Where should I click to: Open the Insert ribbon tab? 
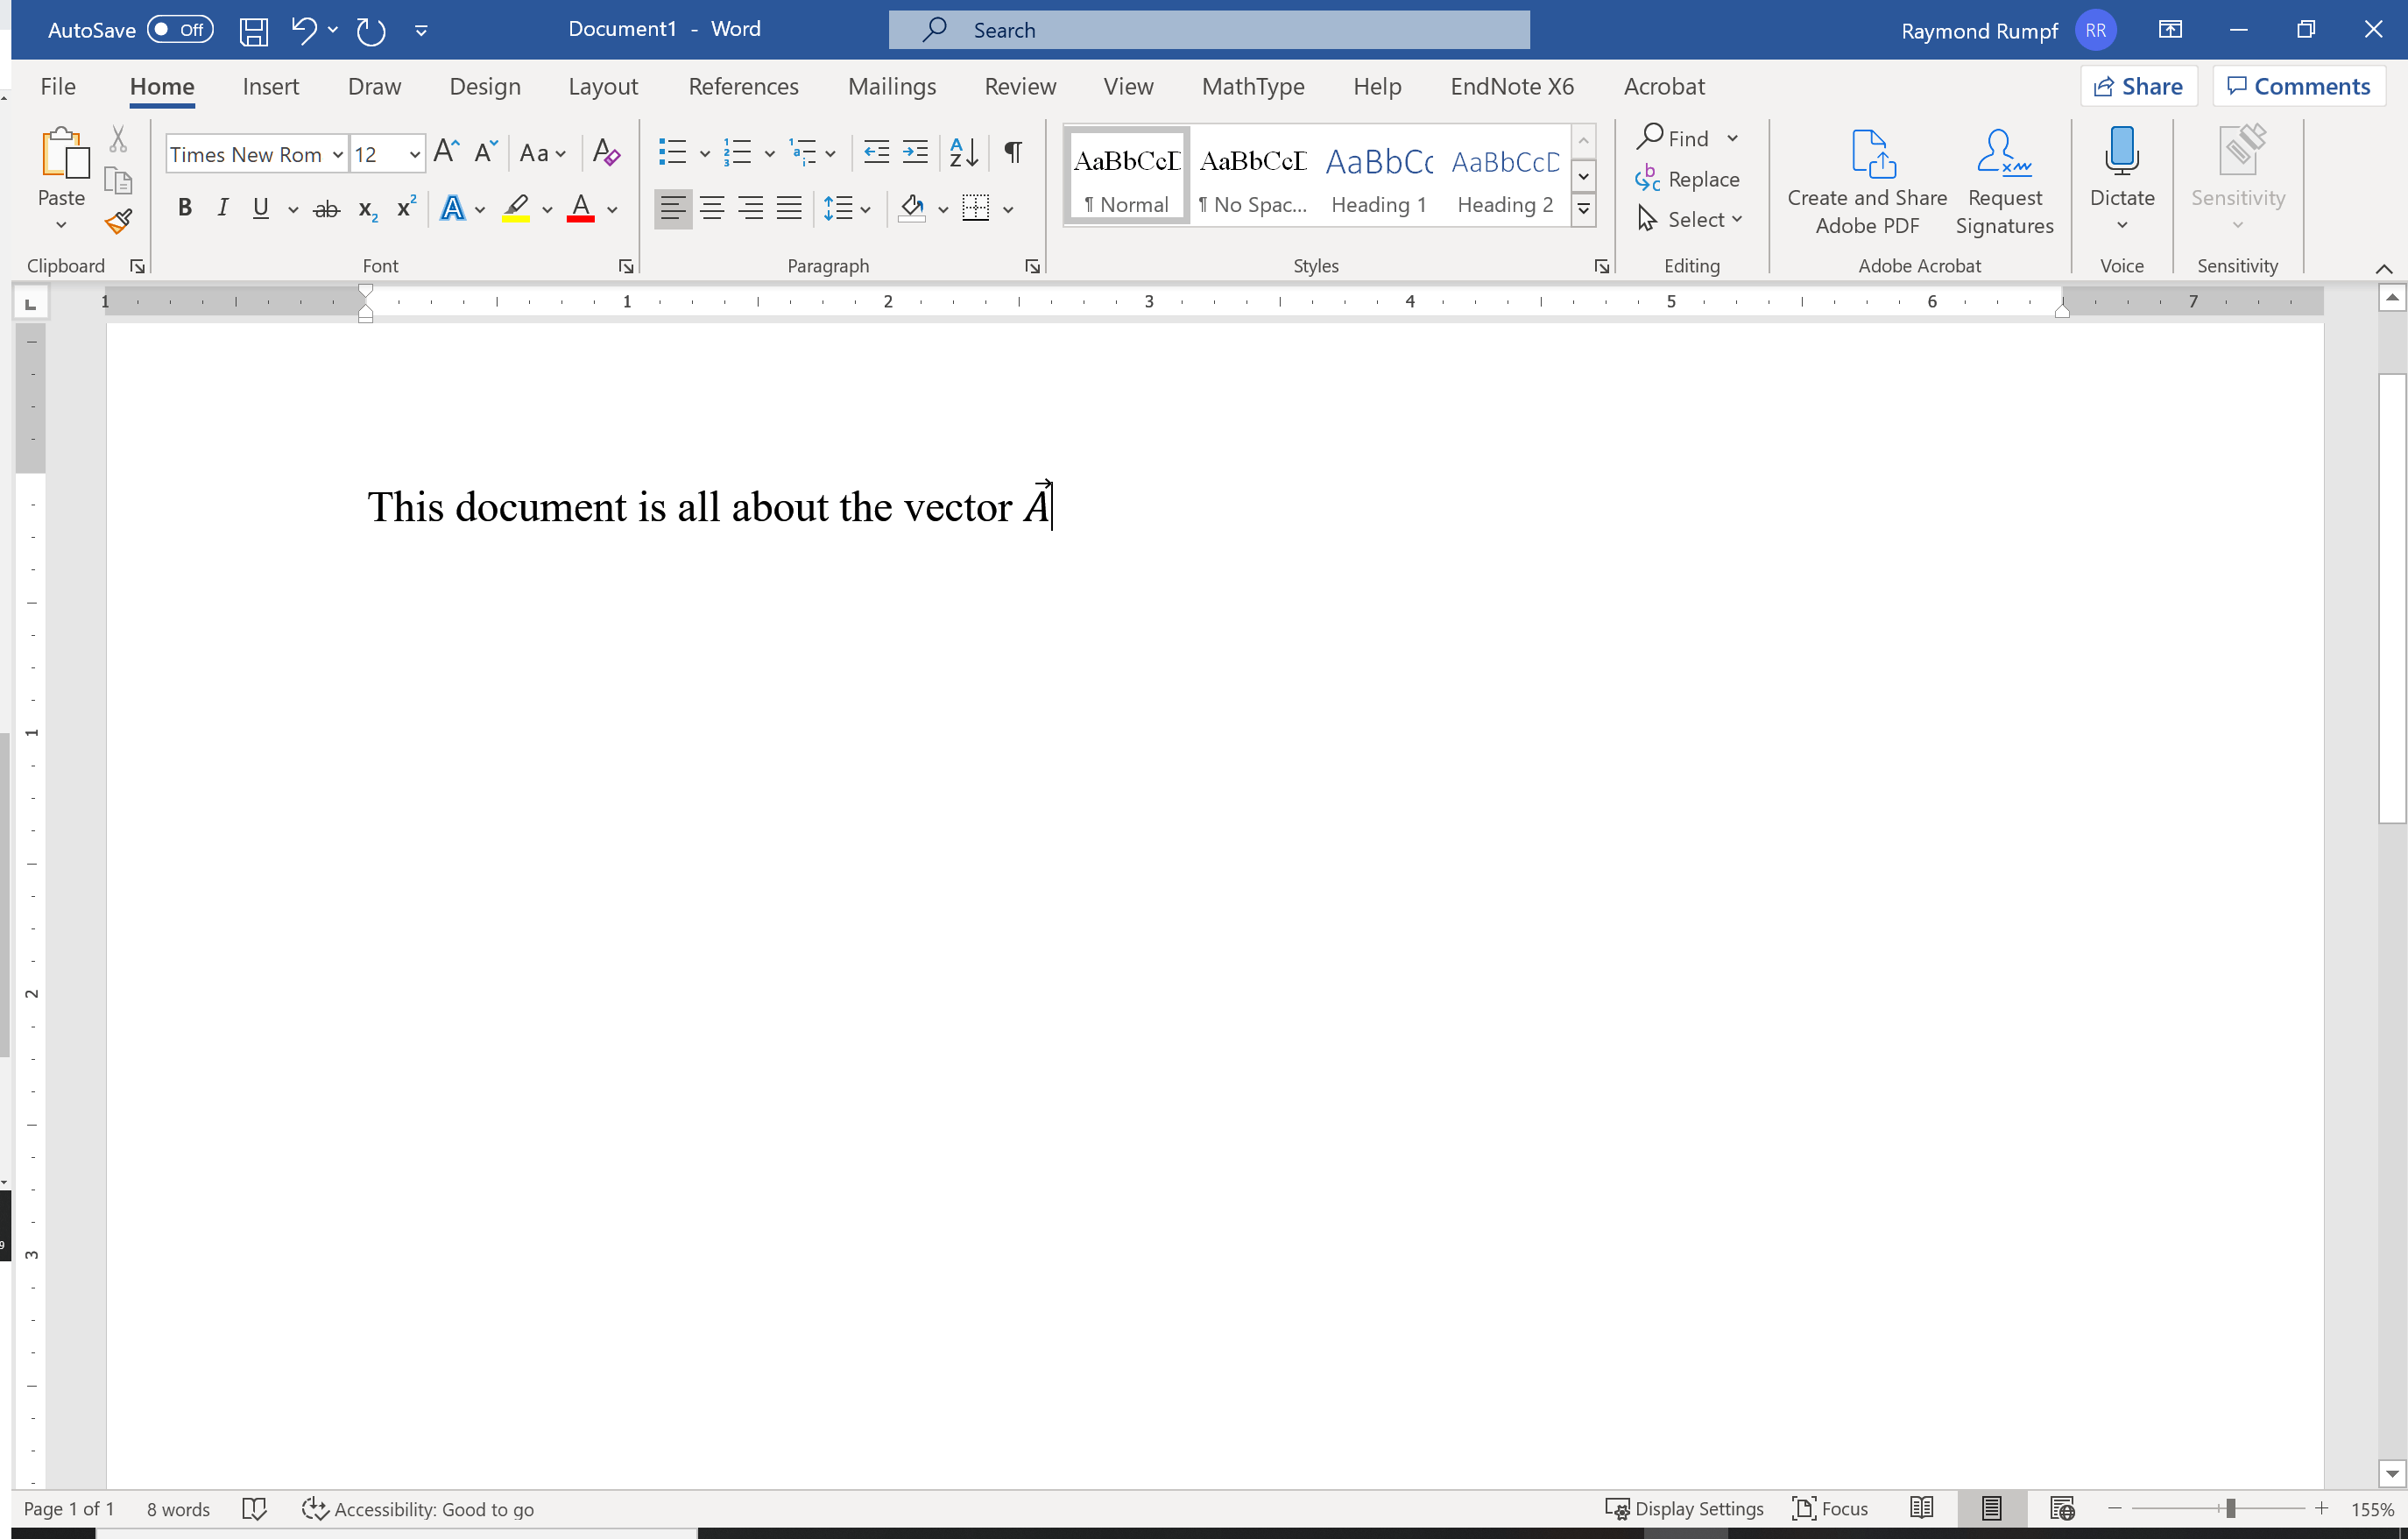click(x=270, y=86)
